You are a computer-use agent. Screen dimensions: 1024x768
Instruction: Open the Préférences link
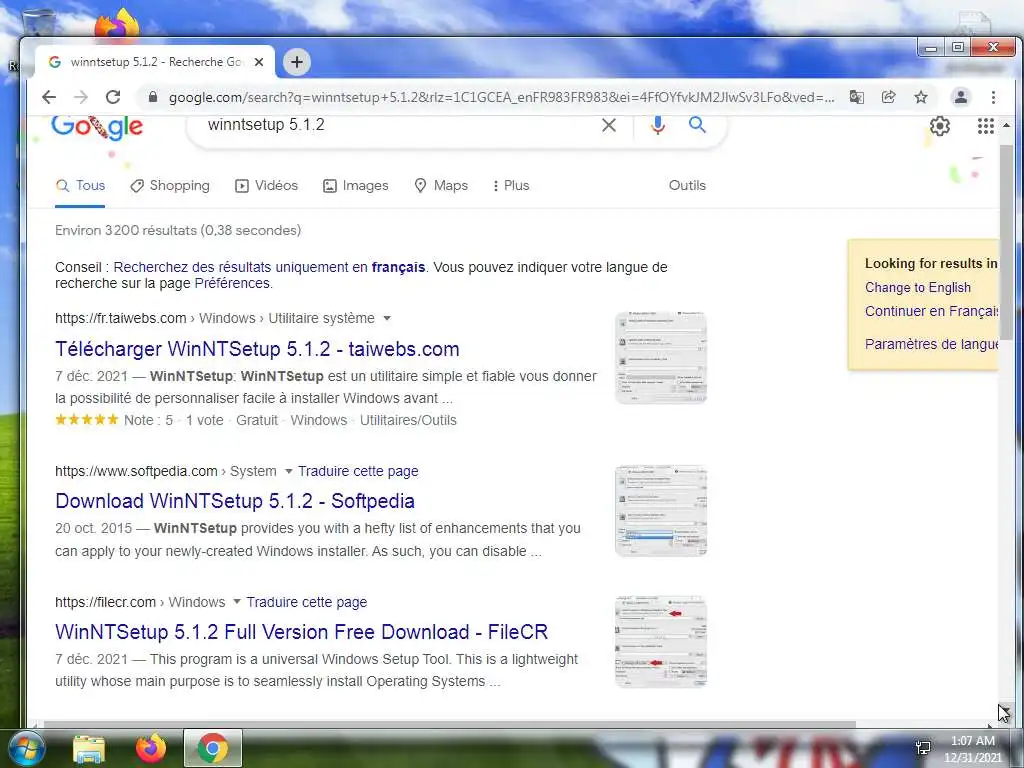coord(232,283)
